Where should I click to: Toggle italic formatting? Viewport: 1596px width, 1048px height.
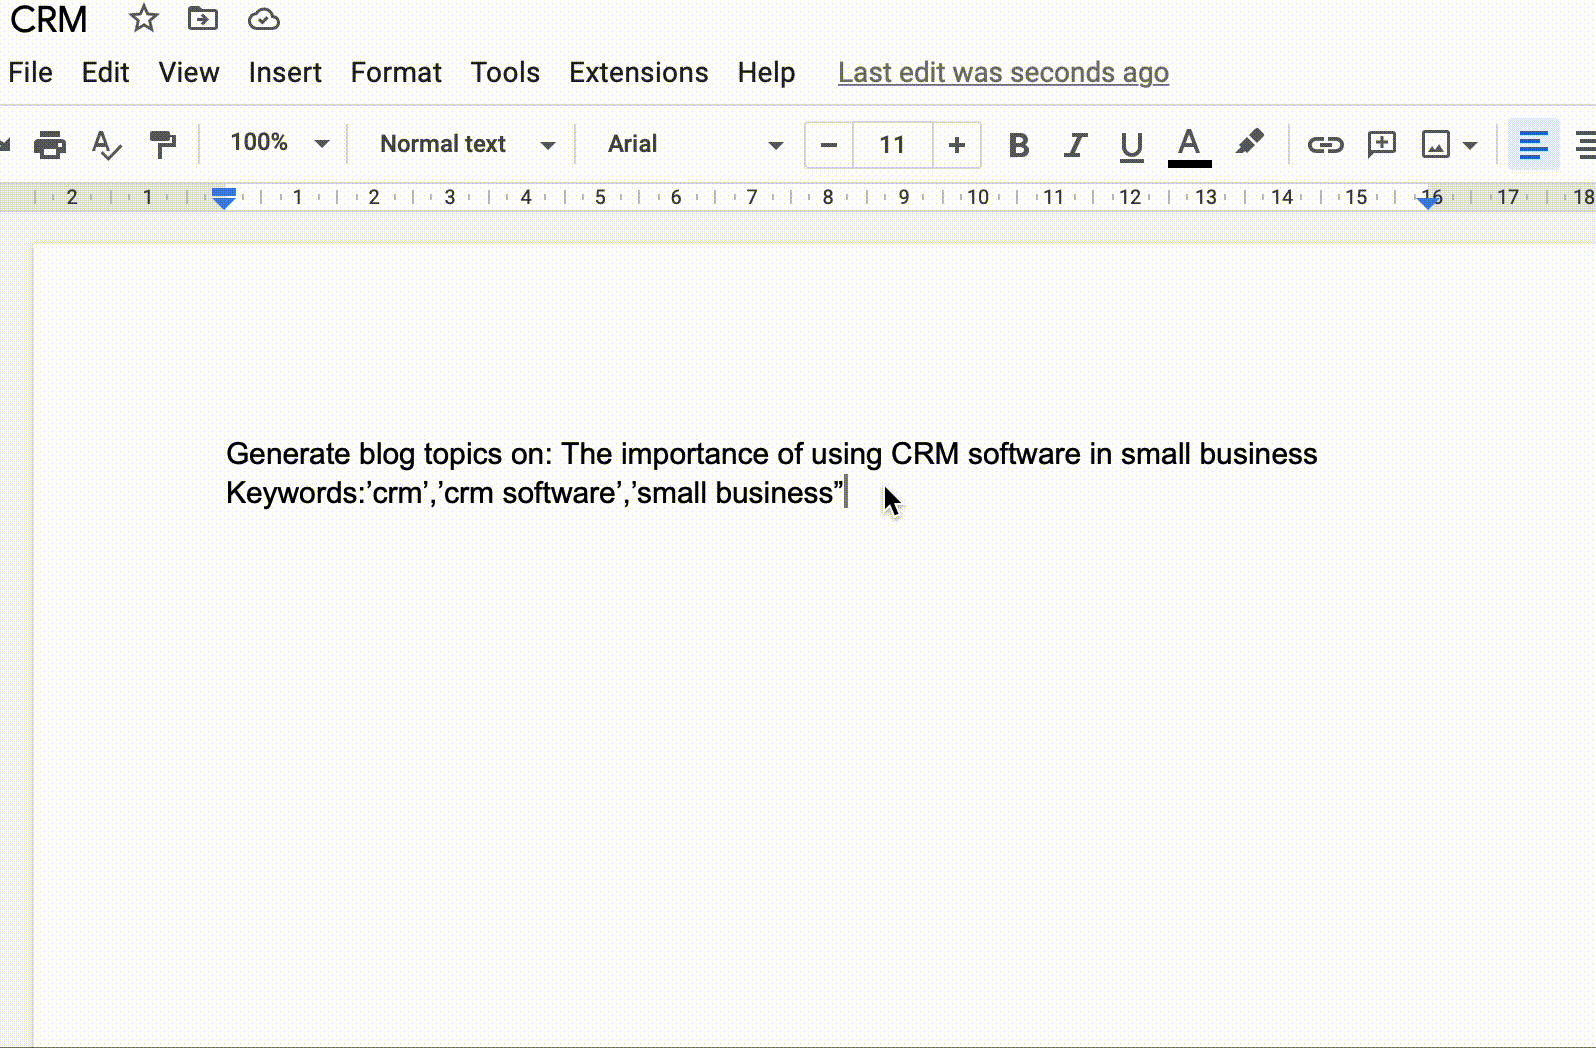coord(1075,145)
